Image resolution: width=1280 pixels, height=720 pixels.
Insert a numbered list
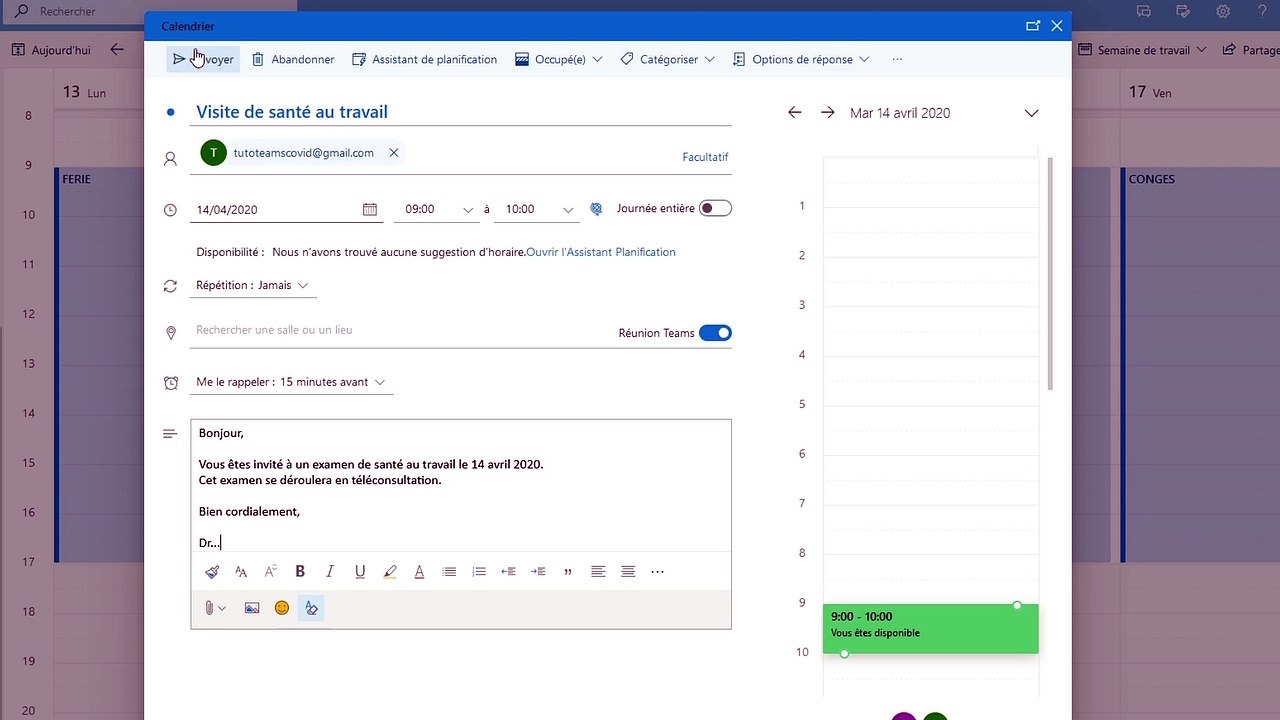tap(479, 572)
